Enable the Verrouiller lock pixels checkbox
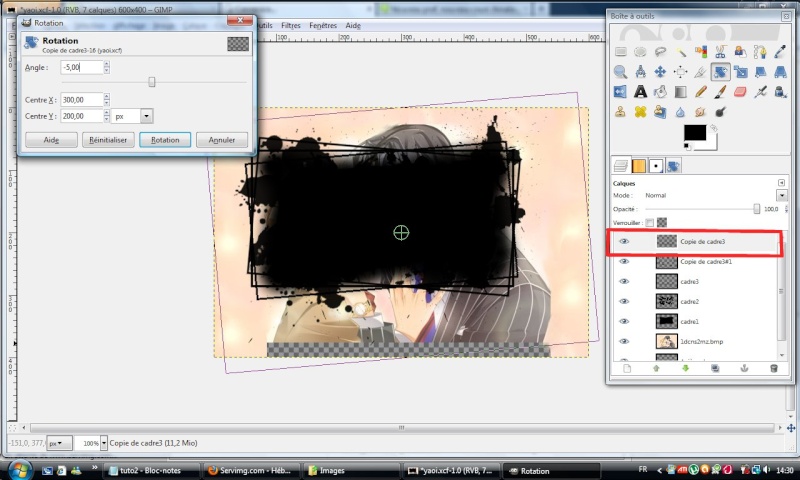The image size is (800, 480). click(x=649, y=222)
